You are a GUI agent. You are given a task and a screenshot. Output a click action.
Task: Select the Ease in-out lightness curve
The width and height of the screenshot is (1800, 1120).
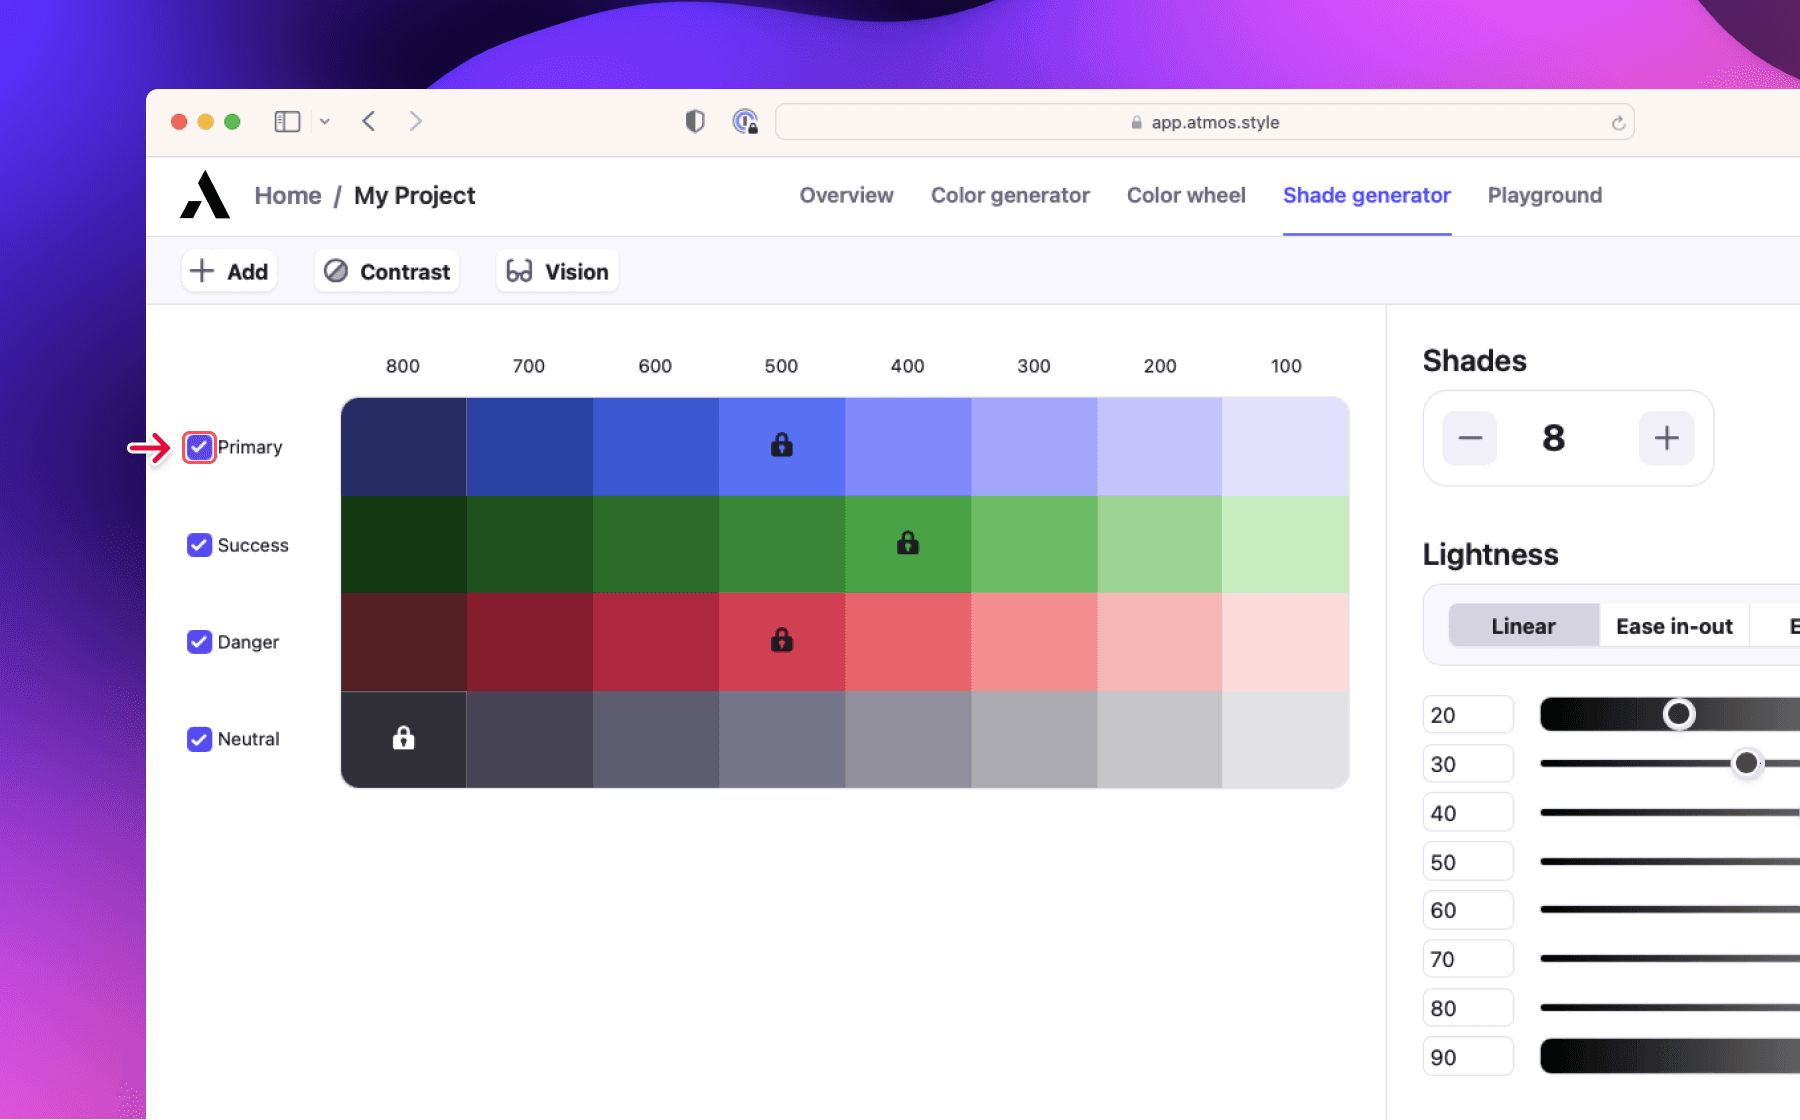[x=1673, y=625]
